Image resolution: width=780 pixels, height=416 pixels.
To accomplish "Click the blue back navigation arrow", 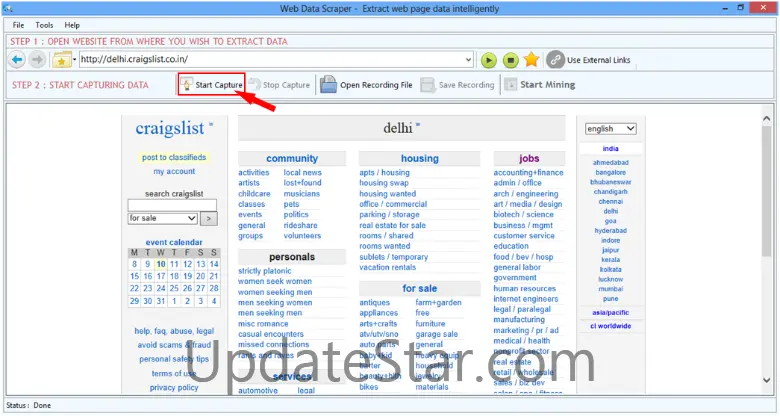I will pos(17,60).
